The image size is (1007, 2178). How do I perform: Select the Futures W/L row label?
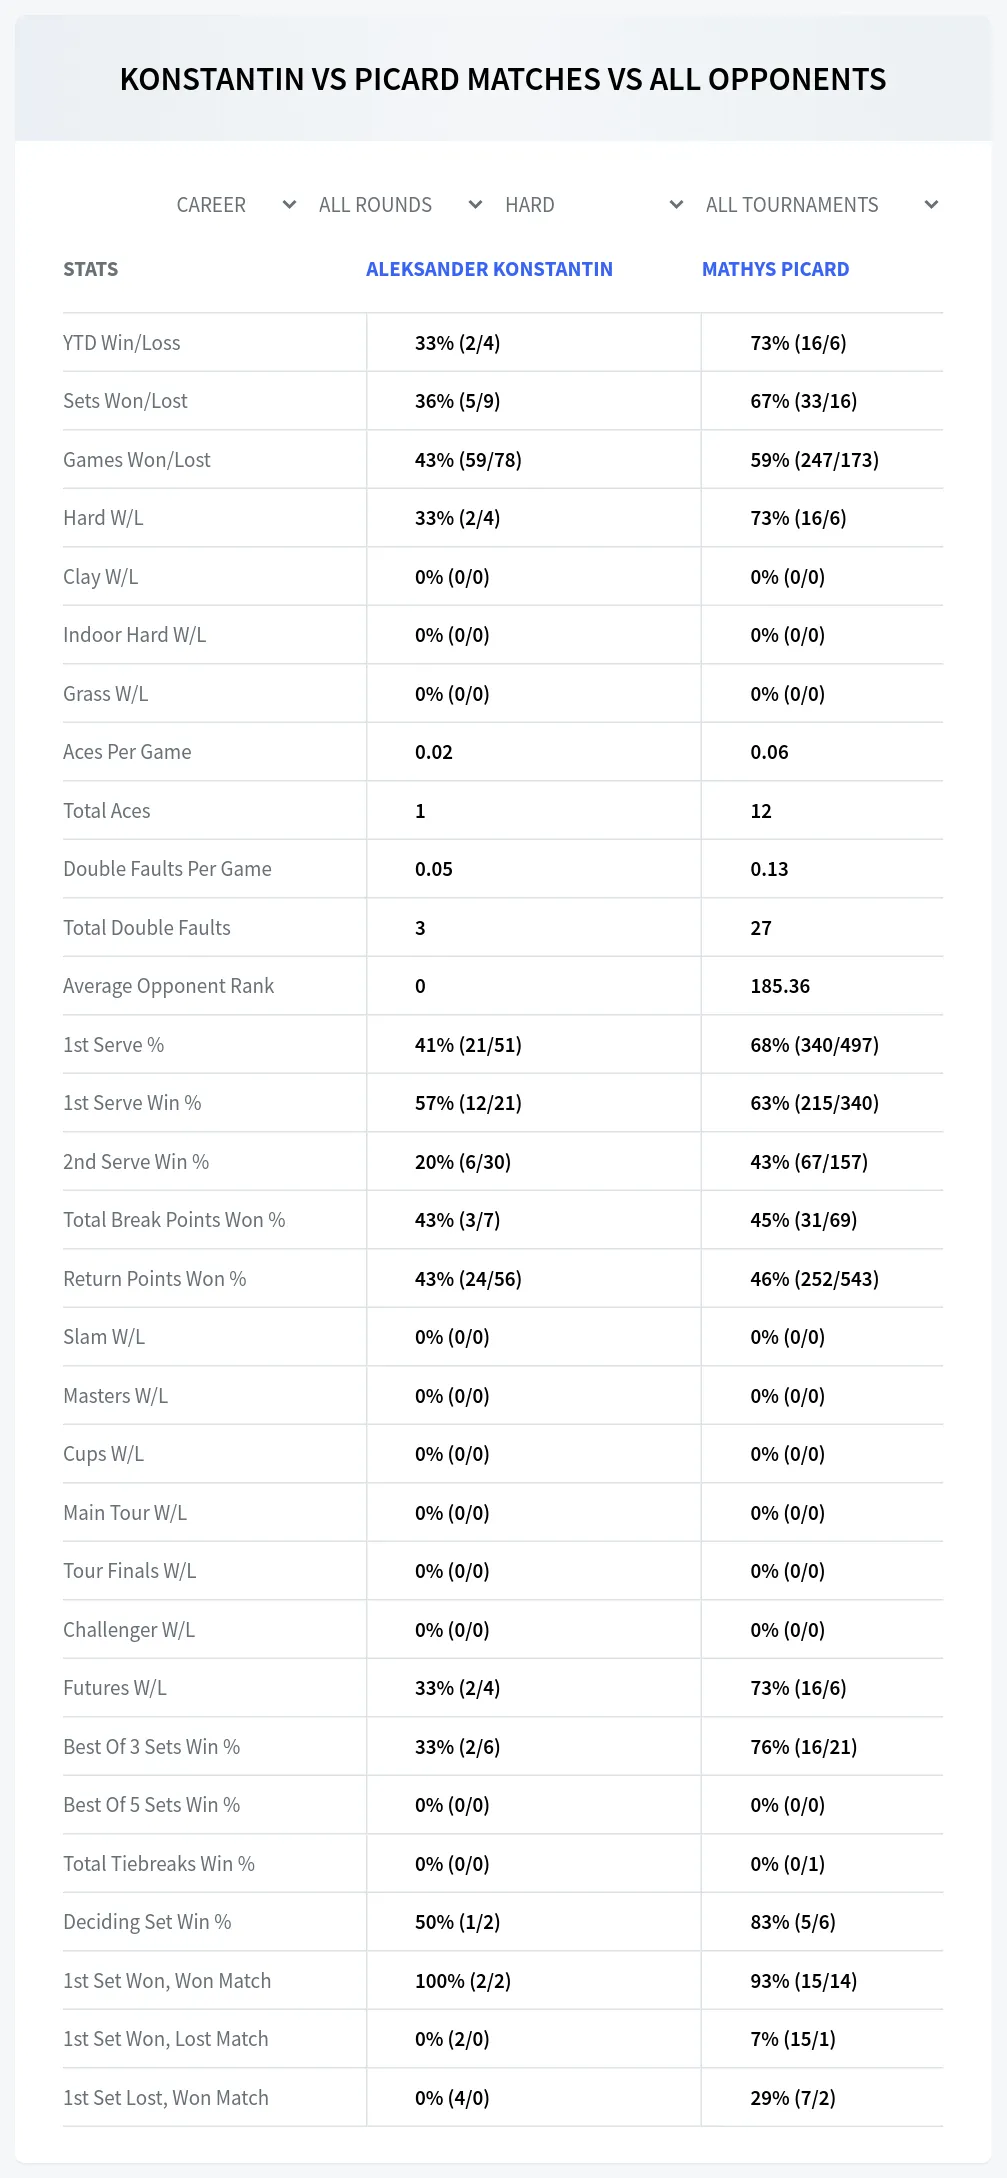(115, 1688)
